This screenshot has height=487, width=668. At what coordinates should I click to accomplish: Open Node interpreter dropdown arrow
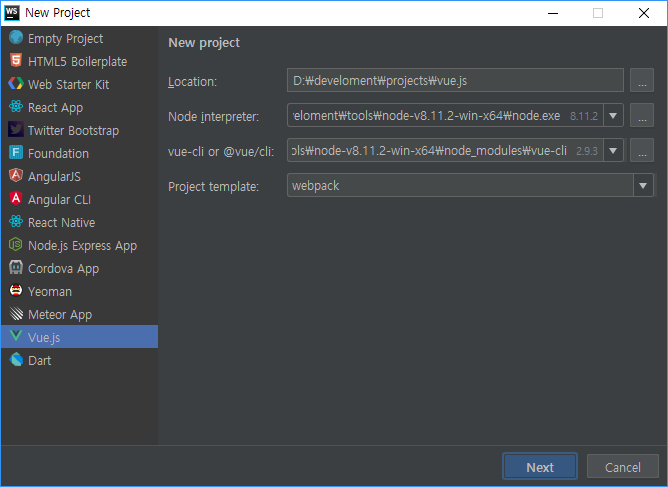[613, 115]
